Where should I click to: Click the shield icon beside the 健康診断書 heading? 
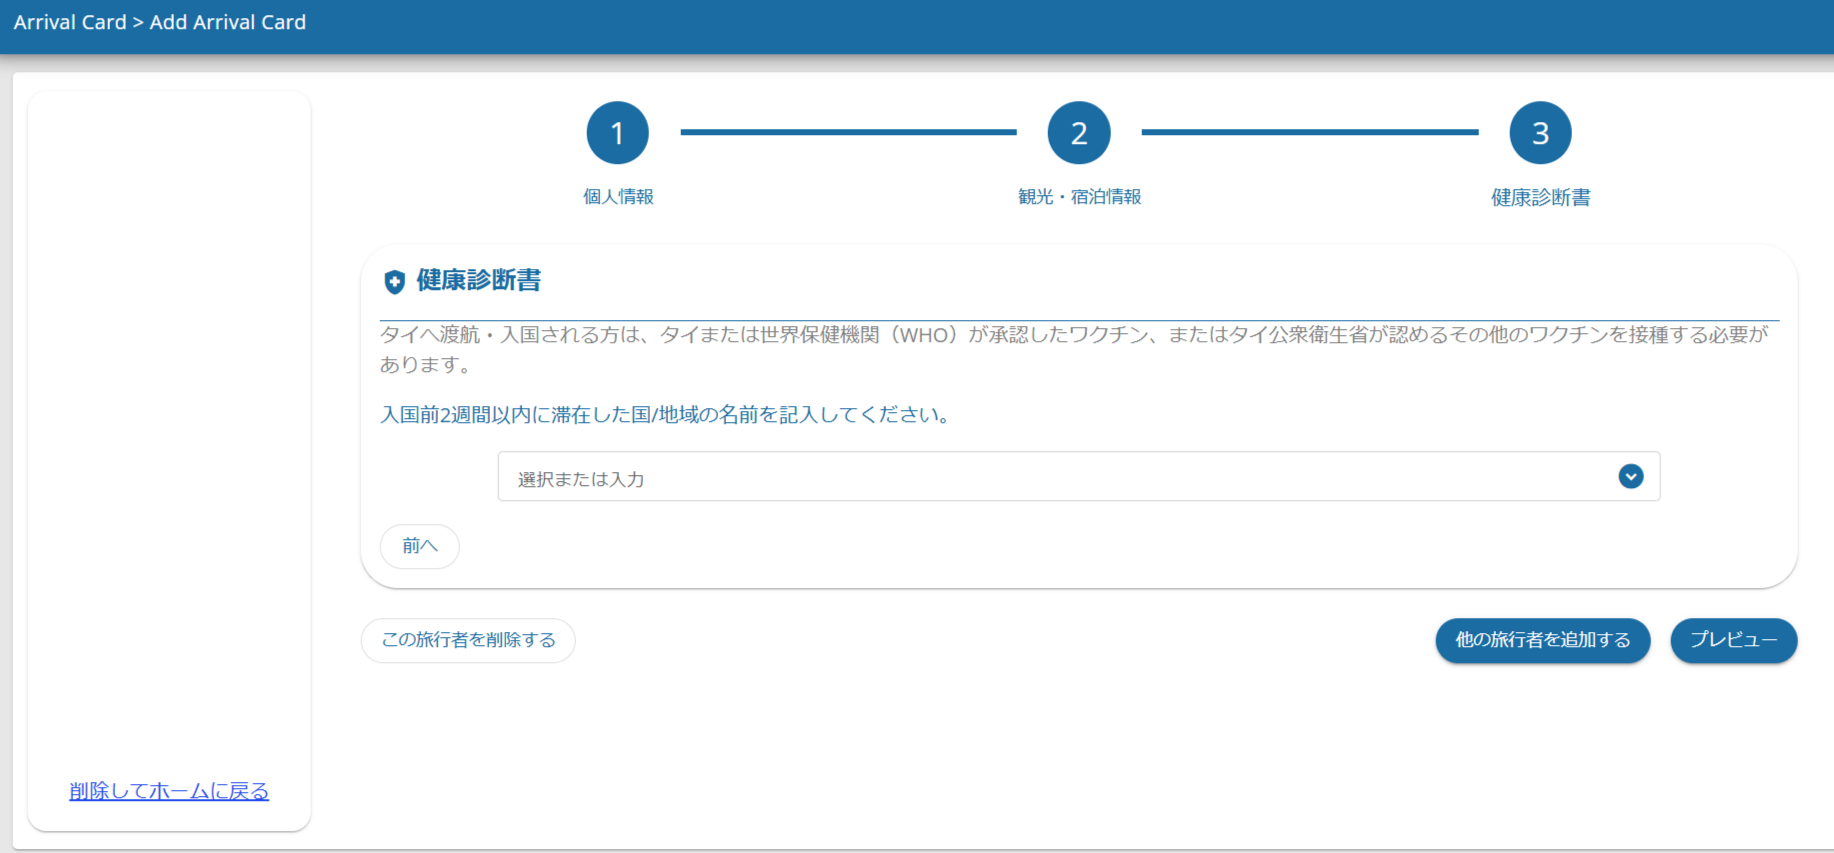(x=394, y=282)
